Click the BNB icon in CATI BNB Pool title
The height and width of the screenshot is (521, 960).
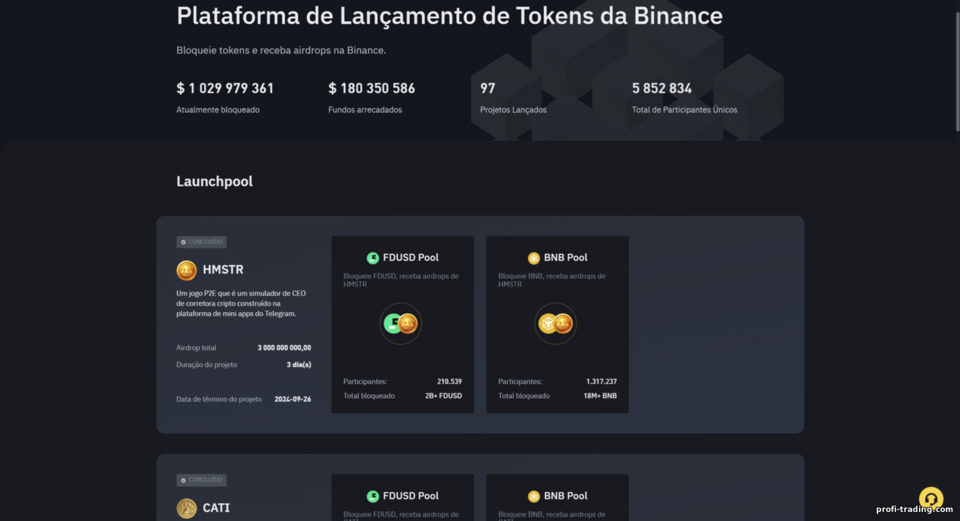(533, 496)
